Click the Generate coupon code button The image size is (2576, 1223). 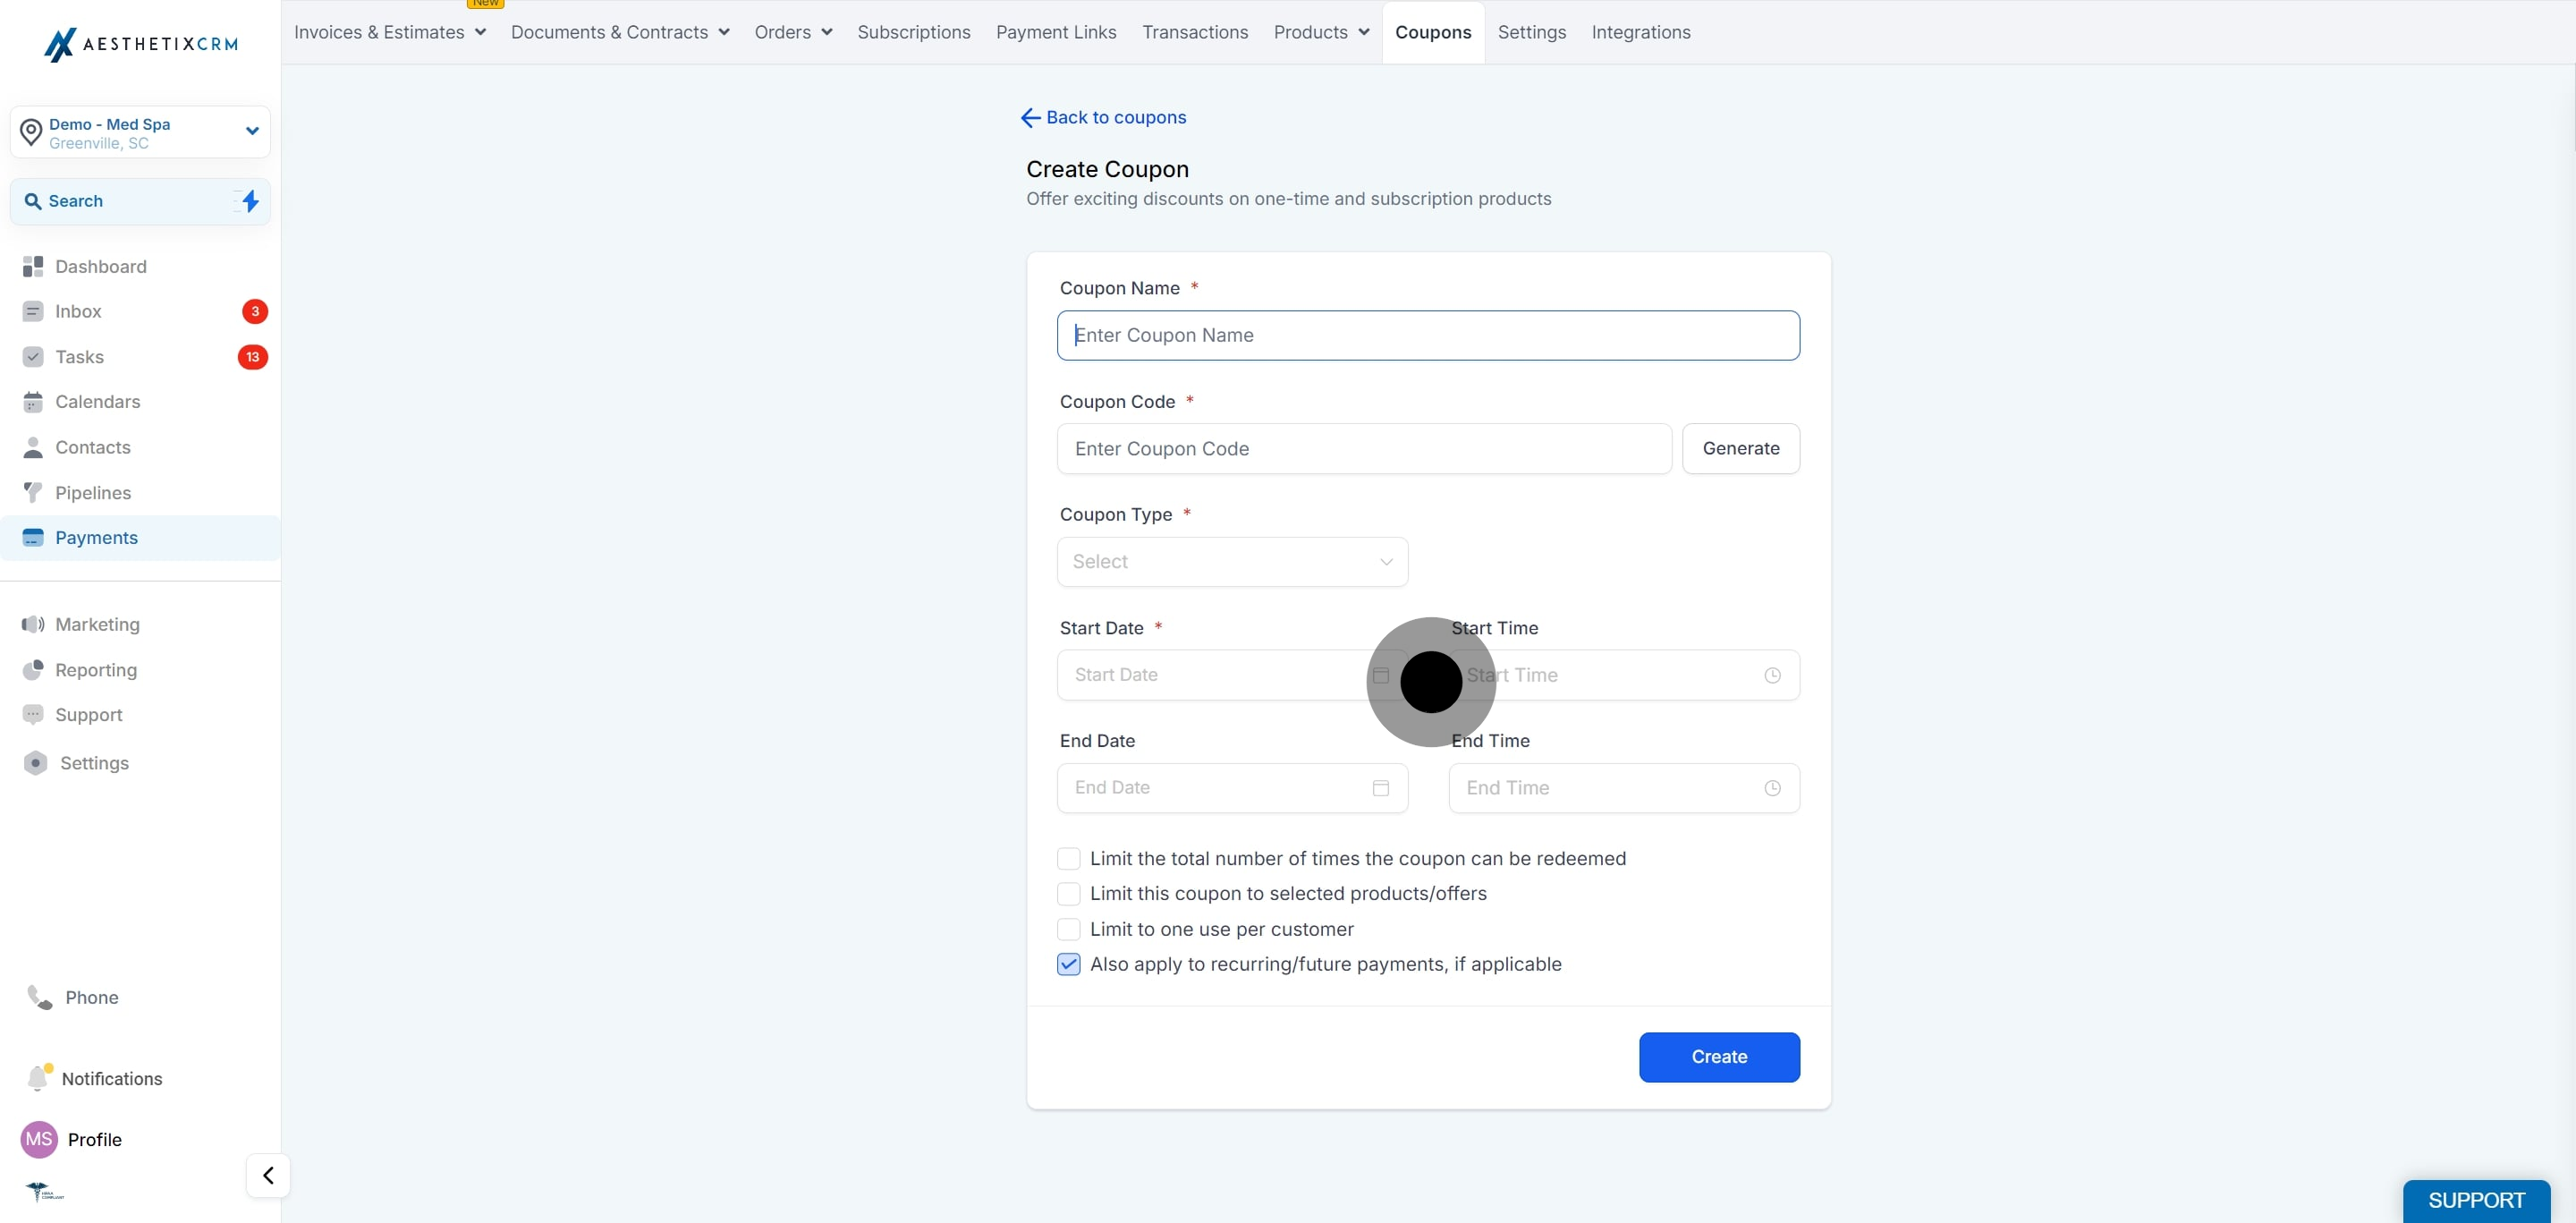click(x=1740, y=449)
